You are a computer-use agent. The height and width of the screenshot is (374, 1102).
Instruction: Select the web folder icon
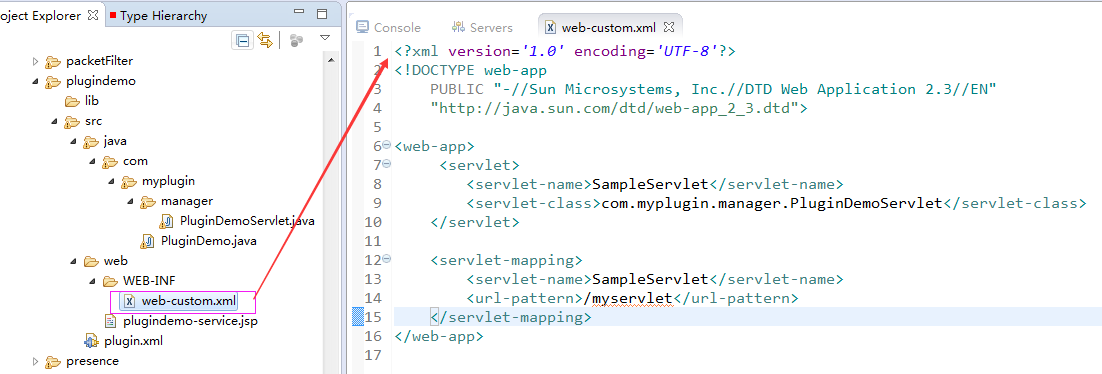tap(91, 262)
